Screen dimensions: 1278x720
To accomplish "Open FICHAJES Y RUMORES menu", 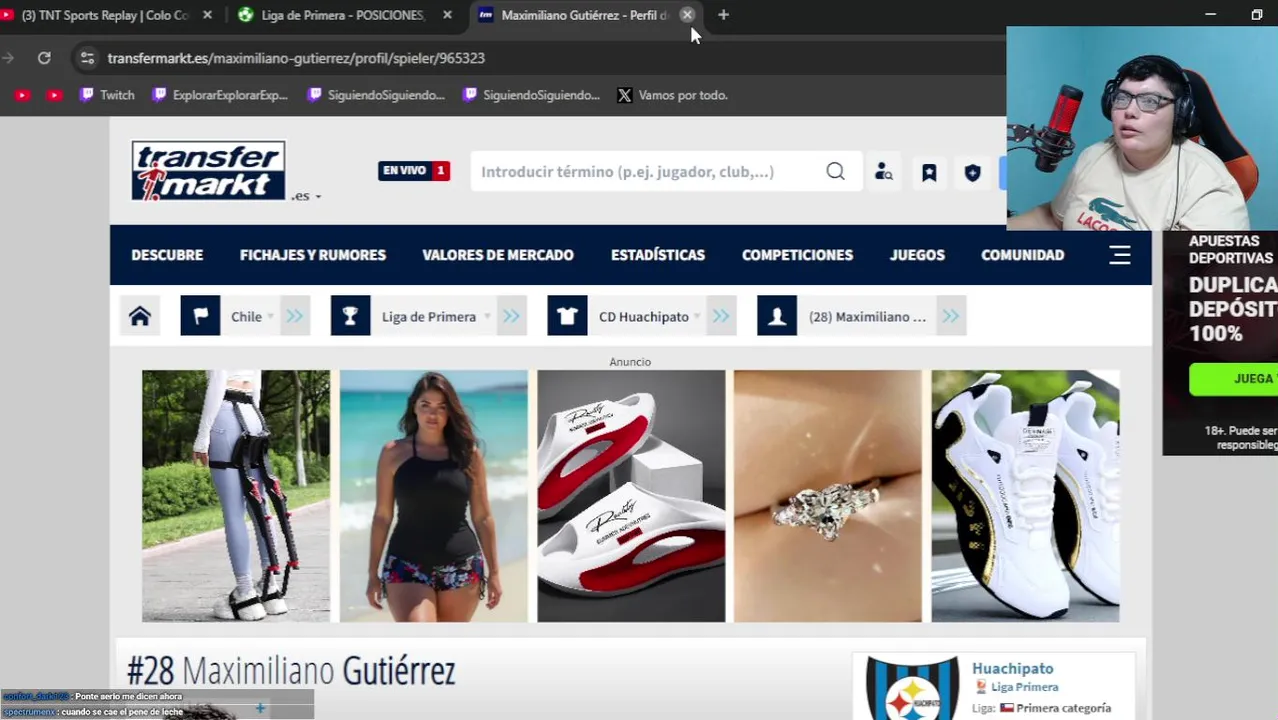I will click(x=313, y=255).
